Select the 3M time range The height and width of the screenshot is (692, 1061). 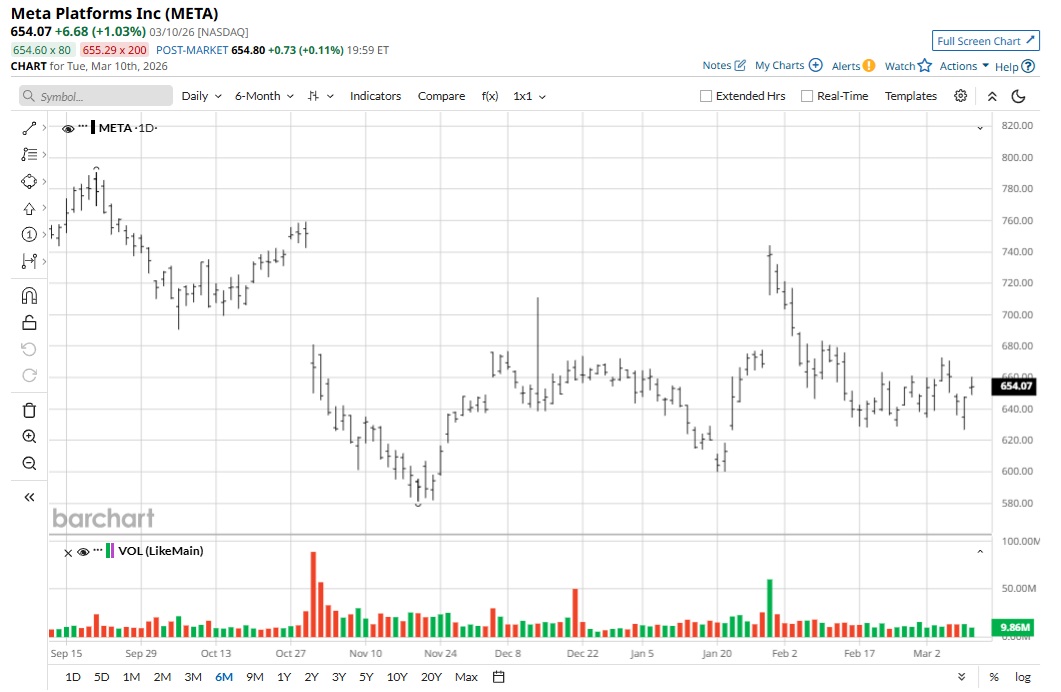click(193, 676)
